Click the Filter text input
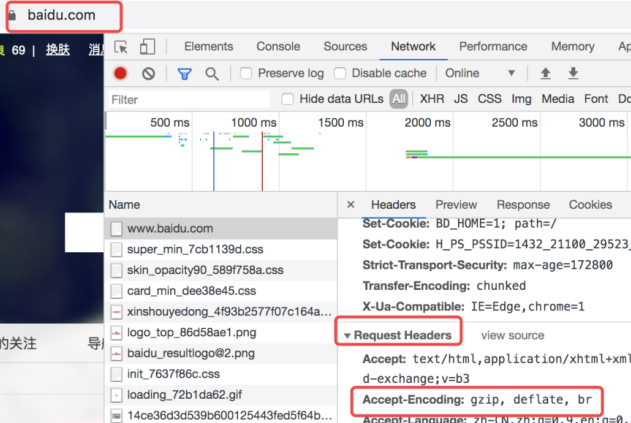Image resolution: width=631 pixels, height=423 pixels. [189, 99]
